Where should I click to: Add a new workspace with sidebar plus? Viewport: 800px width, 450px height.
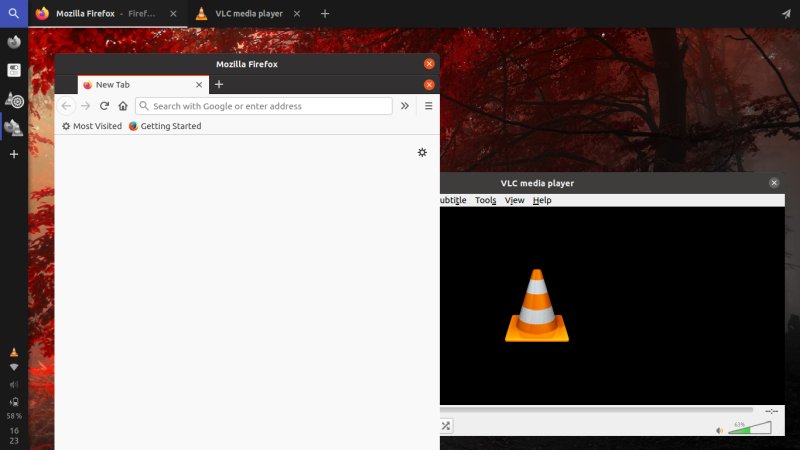(14, 154)
